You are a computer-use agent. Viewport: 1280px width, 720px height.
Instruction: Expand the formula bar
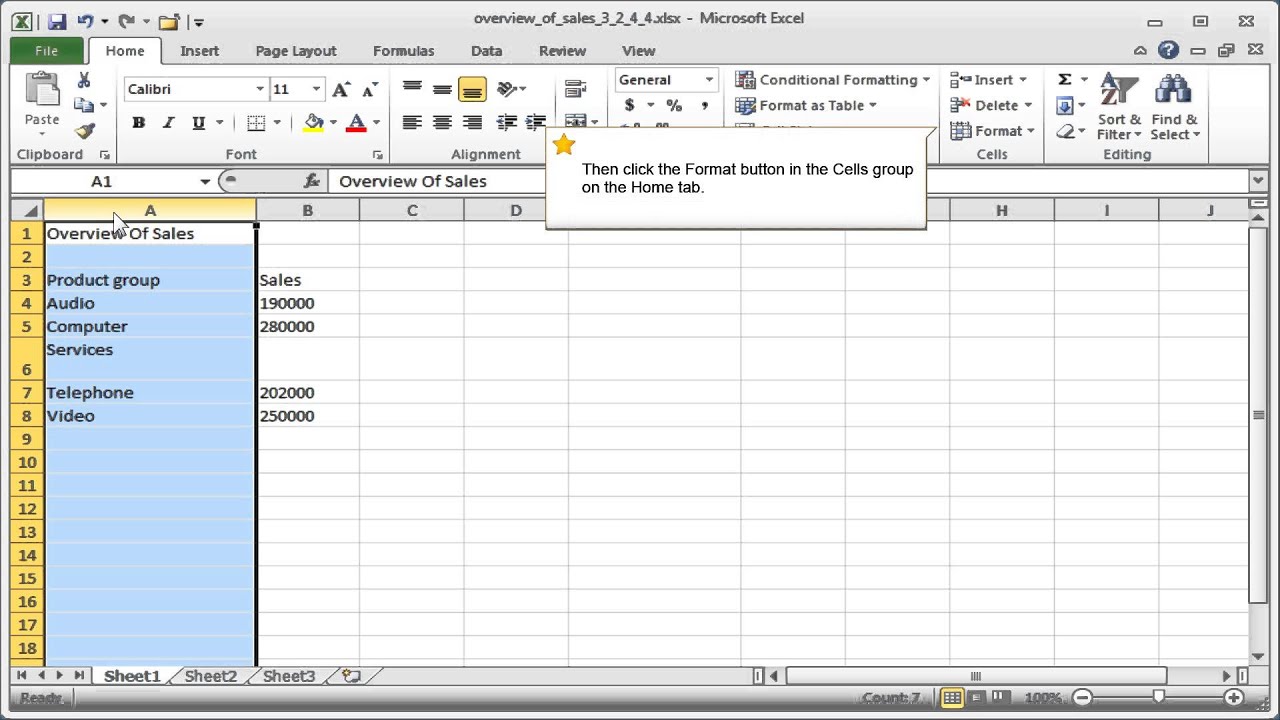point(1258,181)
